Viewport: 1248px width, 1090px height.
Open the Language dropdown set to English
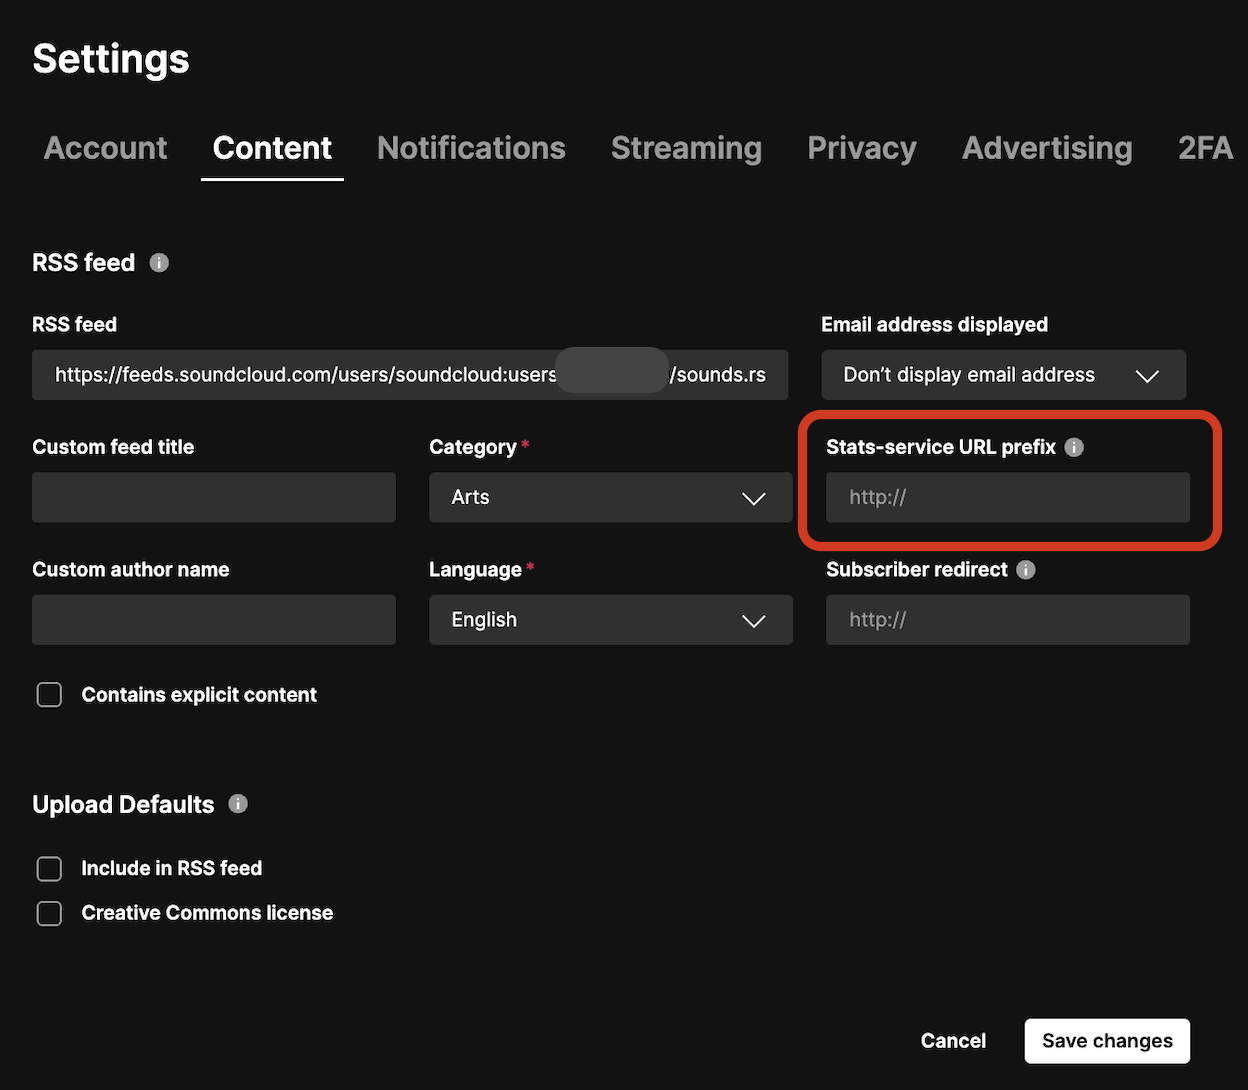click(610, 620)
